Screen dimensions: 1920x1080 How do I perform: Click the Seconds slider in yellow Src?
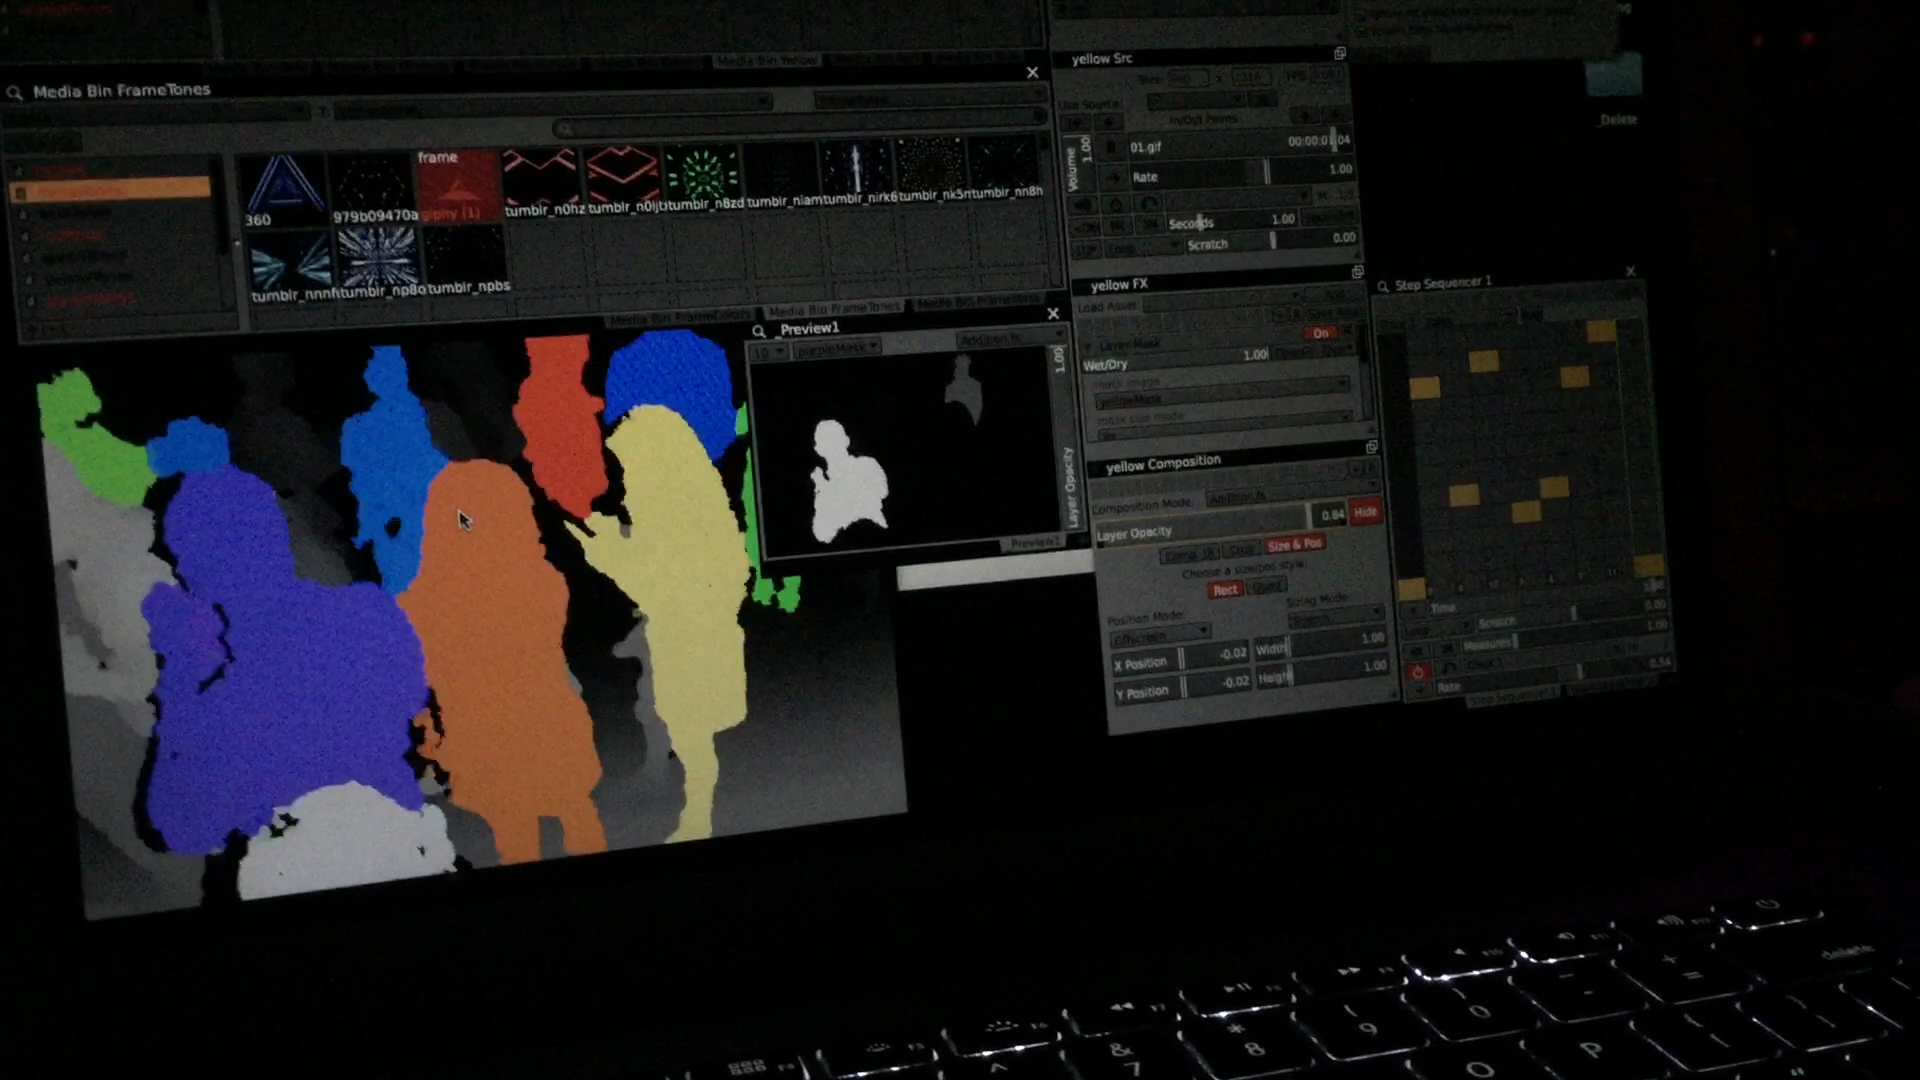[1231, 221]
